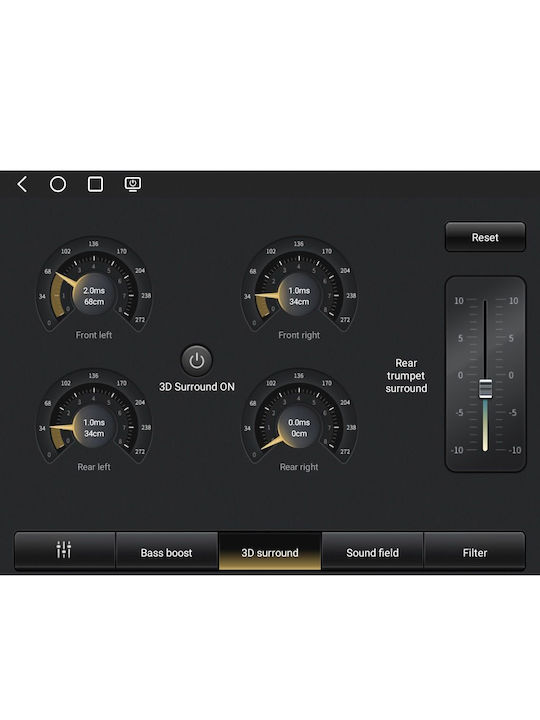Click the 3D Surround ON label
Image resolution: width=540 pixels, height=720 pixels.
(x=197, y=387)
